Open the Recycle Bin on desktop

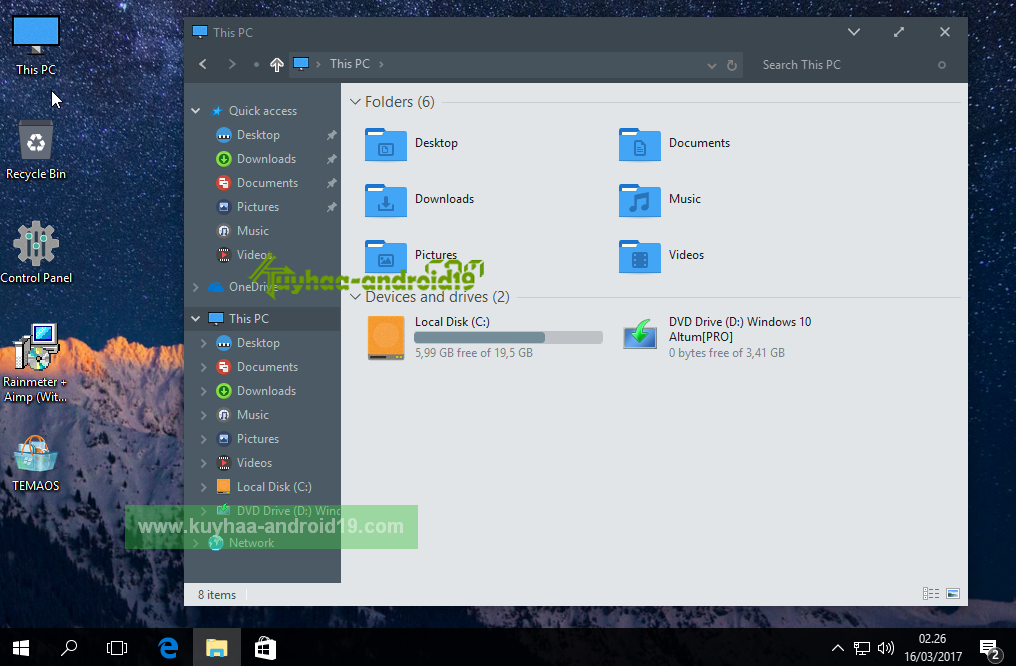click(36, 150)
